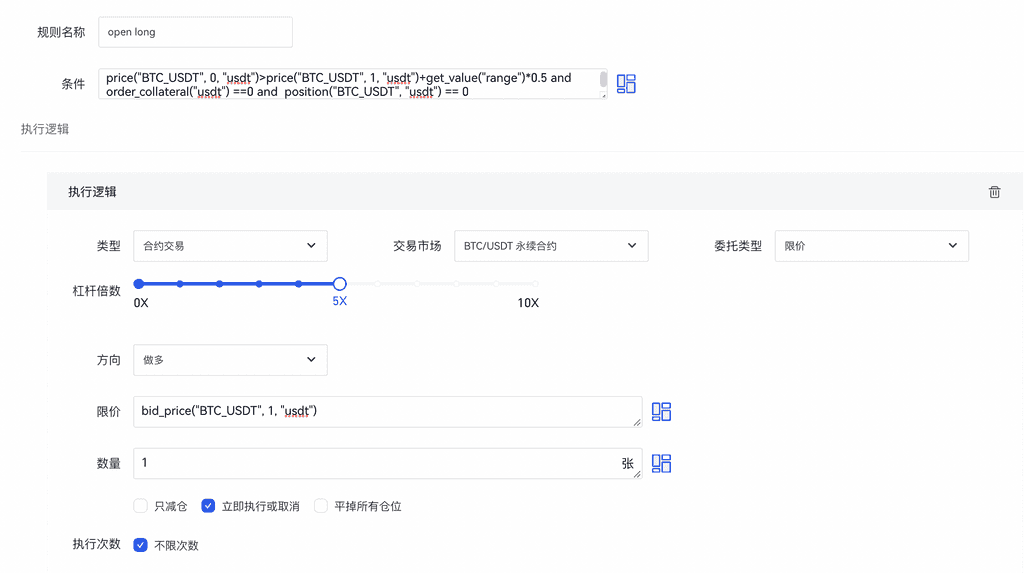The image size is (1024, 573).
Task: Expand the 交易市场 dropdown BTC/USDT 永续合约
Action: tap(550, 246)
